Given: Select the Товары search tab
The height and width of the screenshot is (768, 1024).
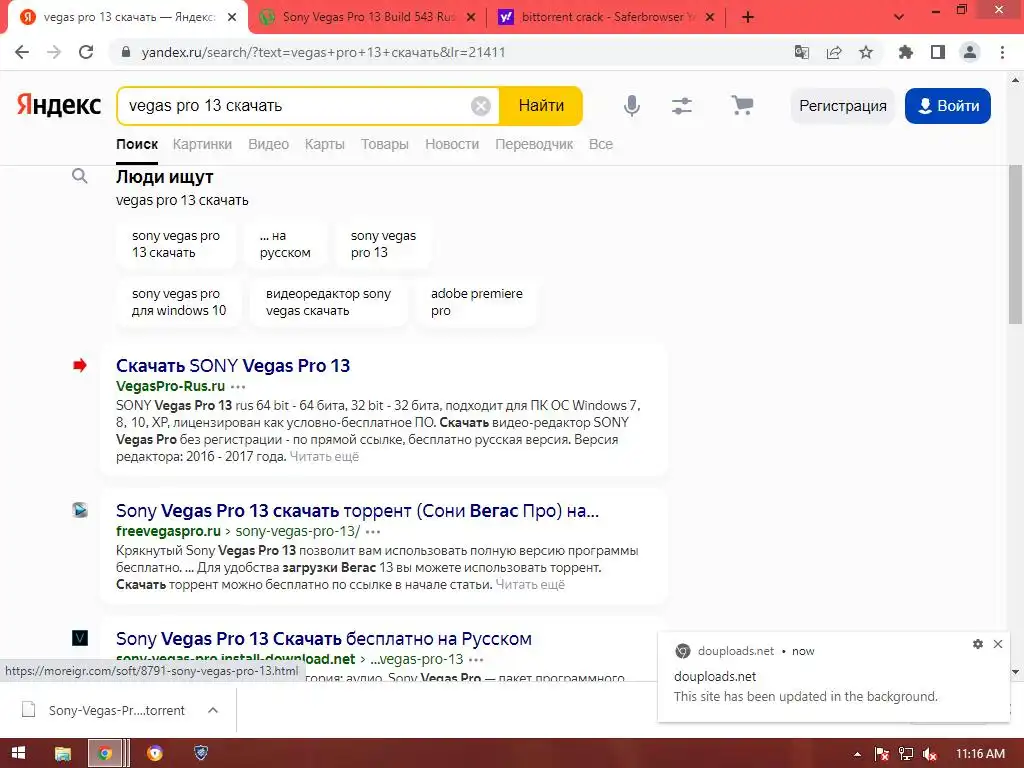Looking at the screenshot, I should pos(385,144).
